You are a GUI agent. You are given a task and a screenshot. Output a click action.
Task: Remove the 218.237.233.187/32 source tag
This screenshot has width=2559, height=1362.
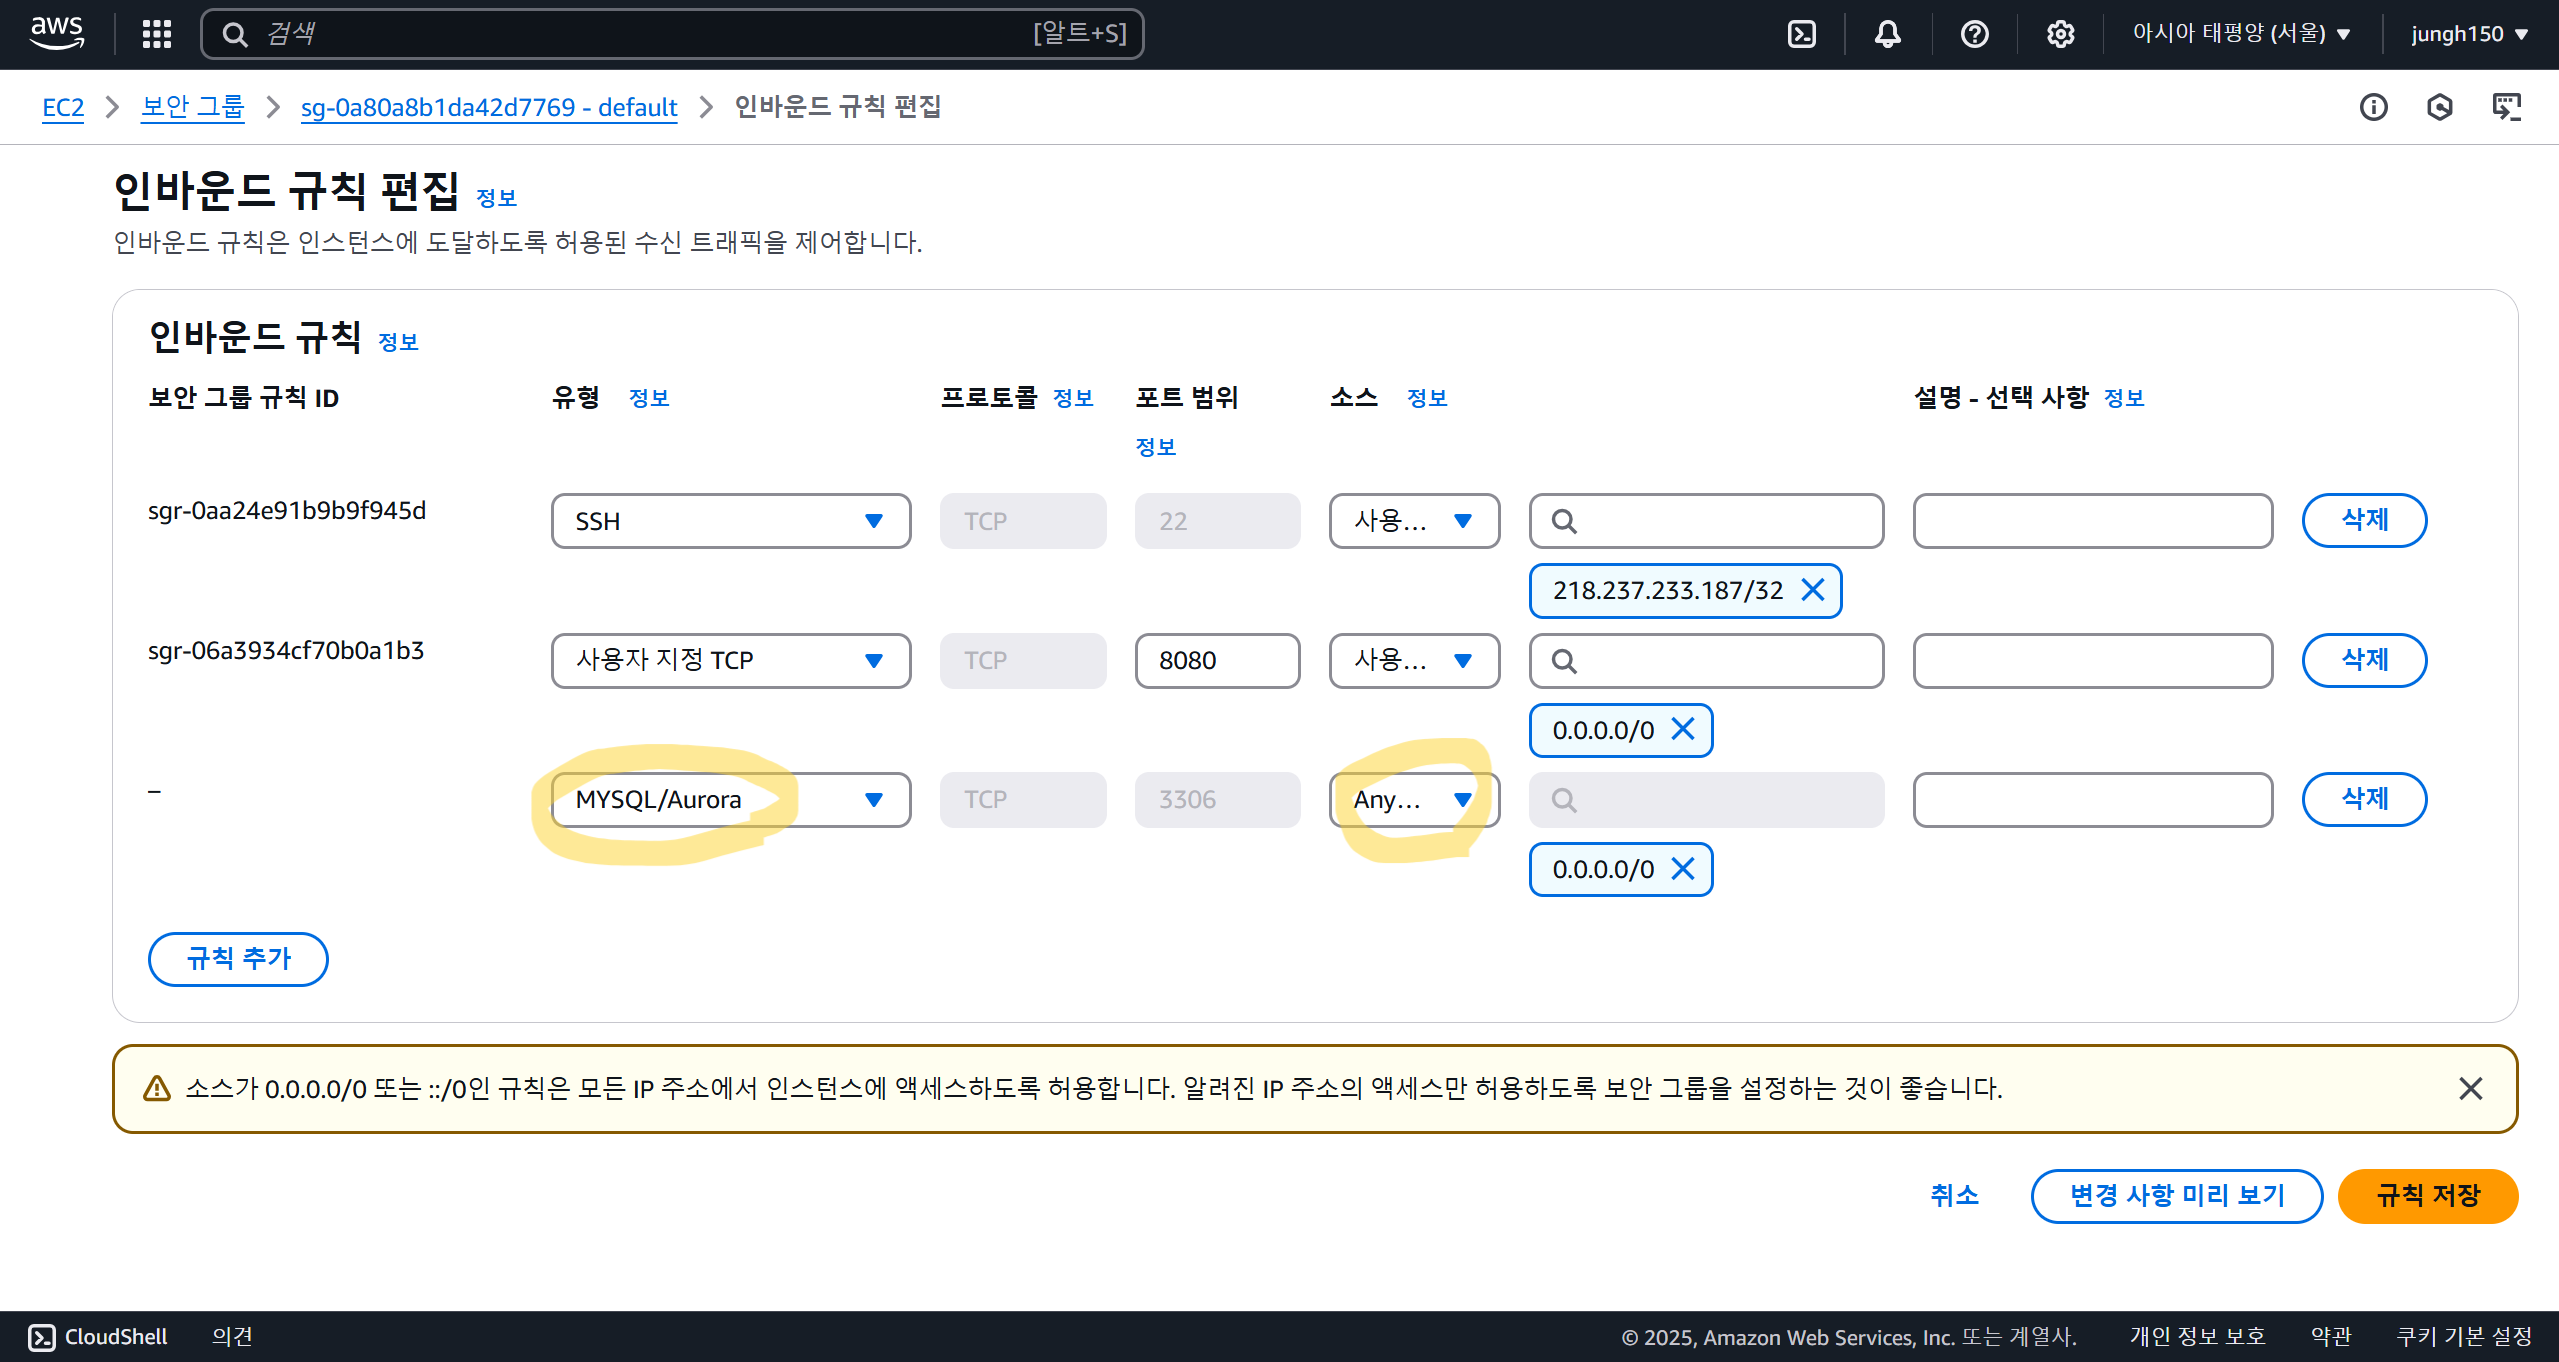tap(1813, 590)
